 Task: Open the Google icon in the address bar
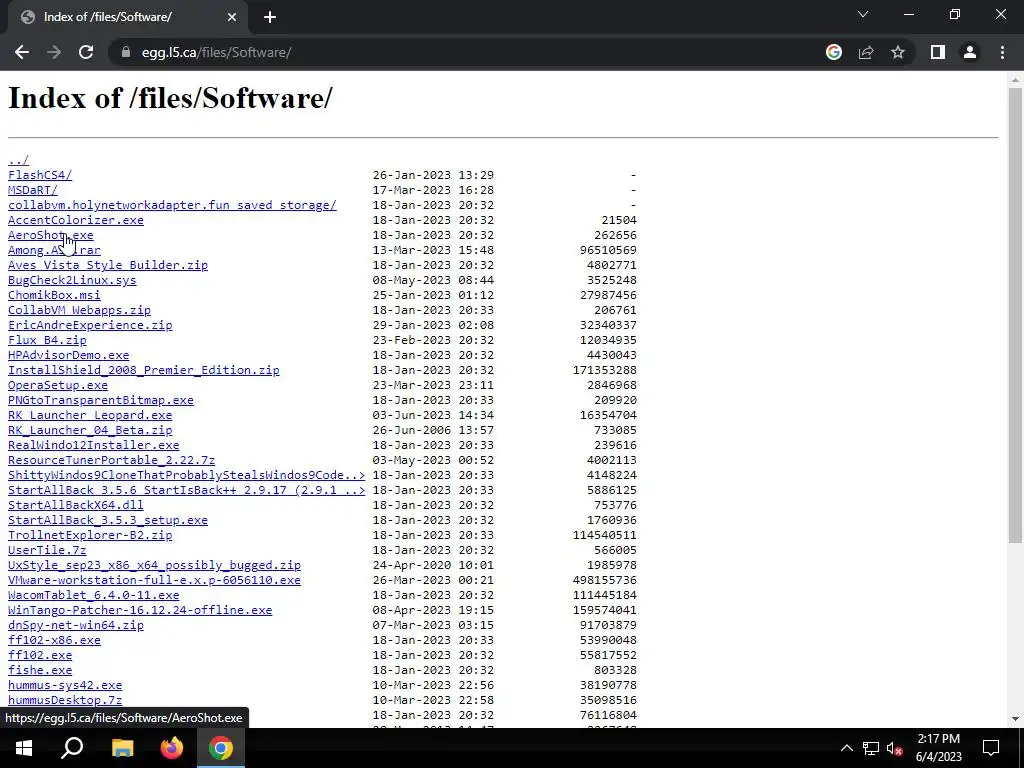[833, 52]
